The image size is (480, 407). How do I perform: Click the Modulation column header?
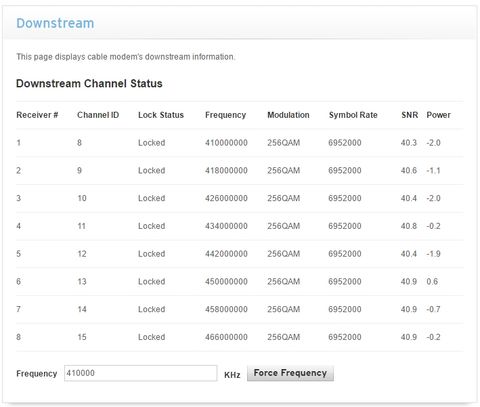(x=288, y=115)
